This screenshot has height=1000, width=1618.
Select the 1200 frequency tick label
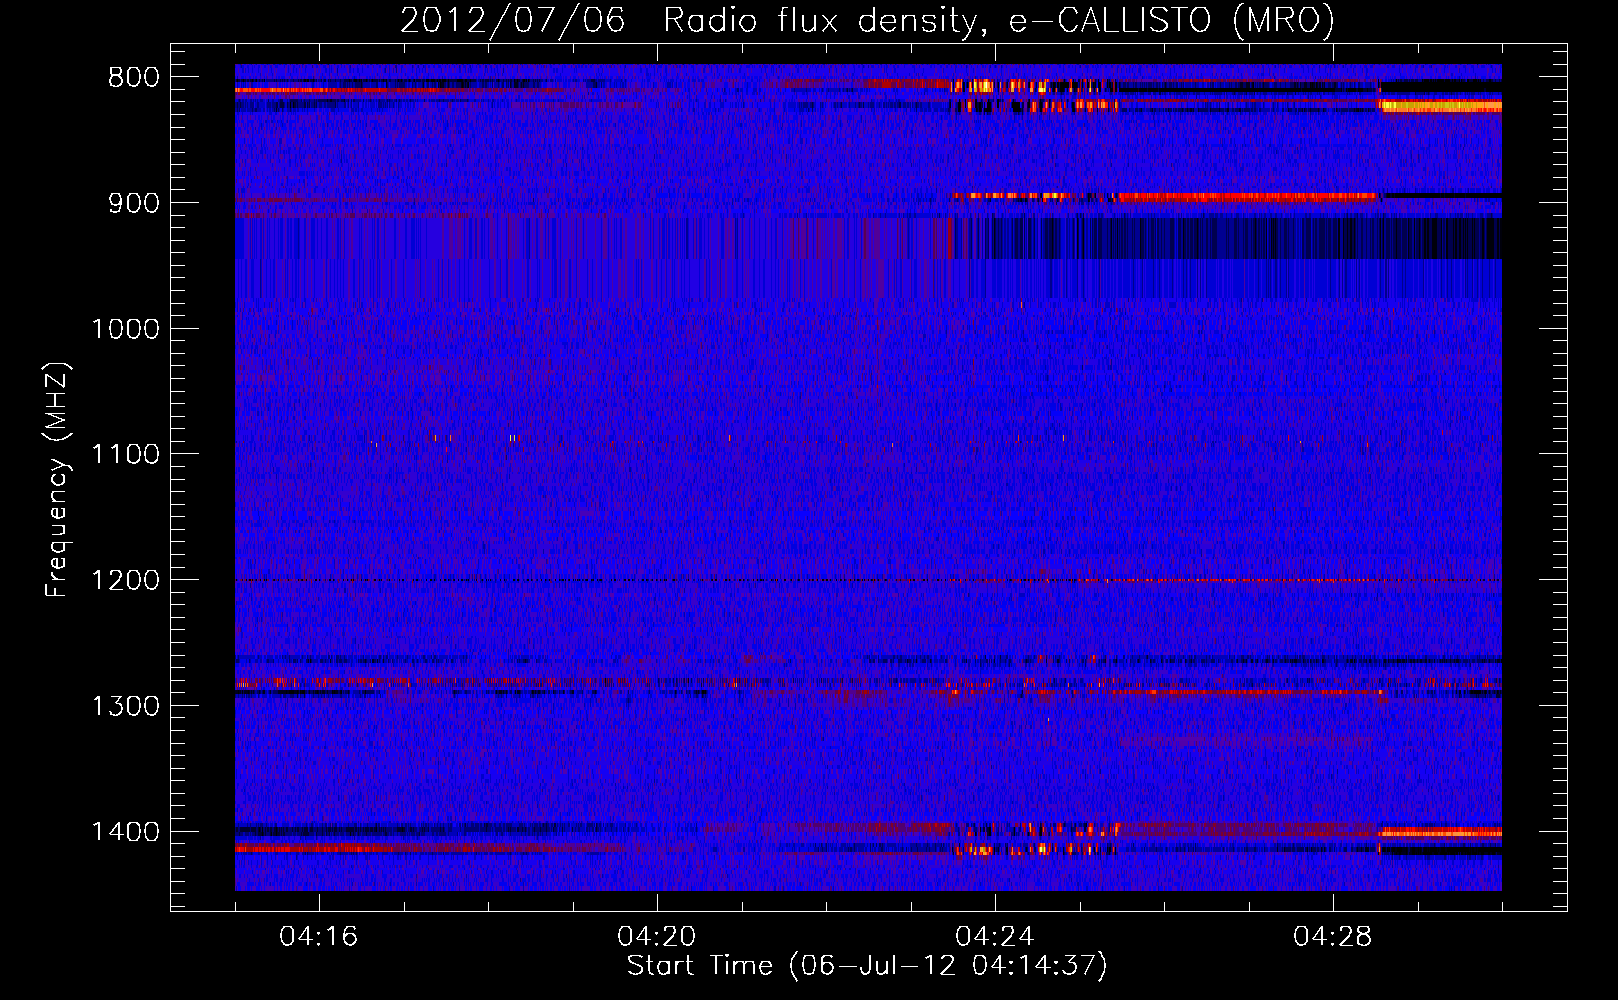(125, 580)
